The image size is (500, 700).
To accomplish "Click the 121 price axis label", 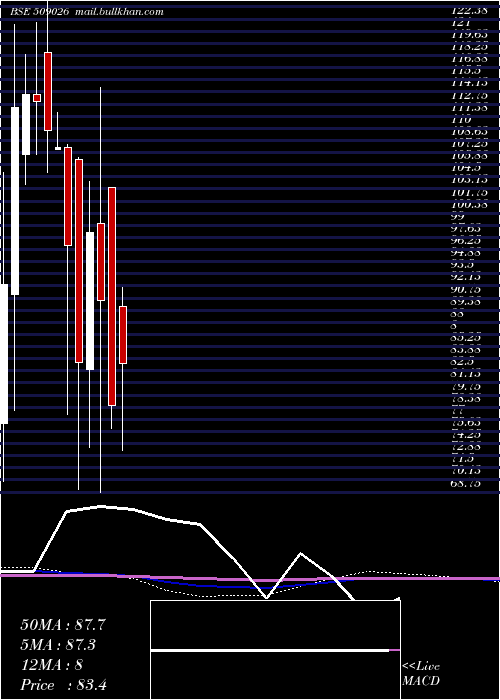I will click(459, 22).
